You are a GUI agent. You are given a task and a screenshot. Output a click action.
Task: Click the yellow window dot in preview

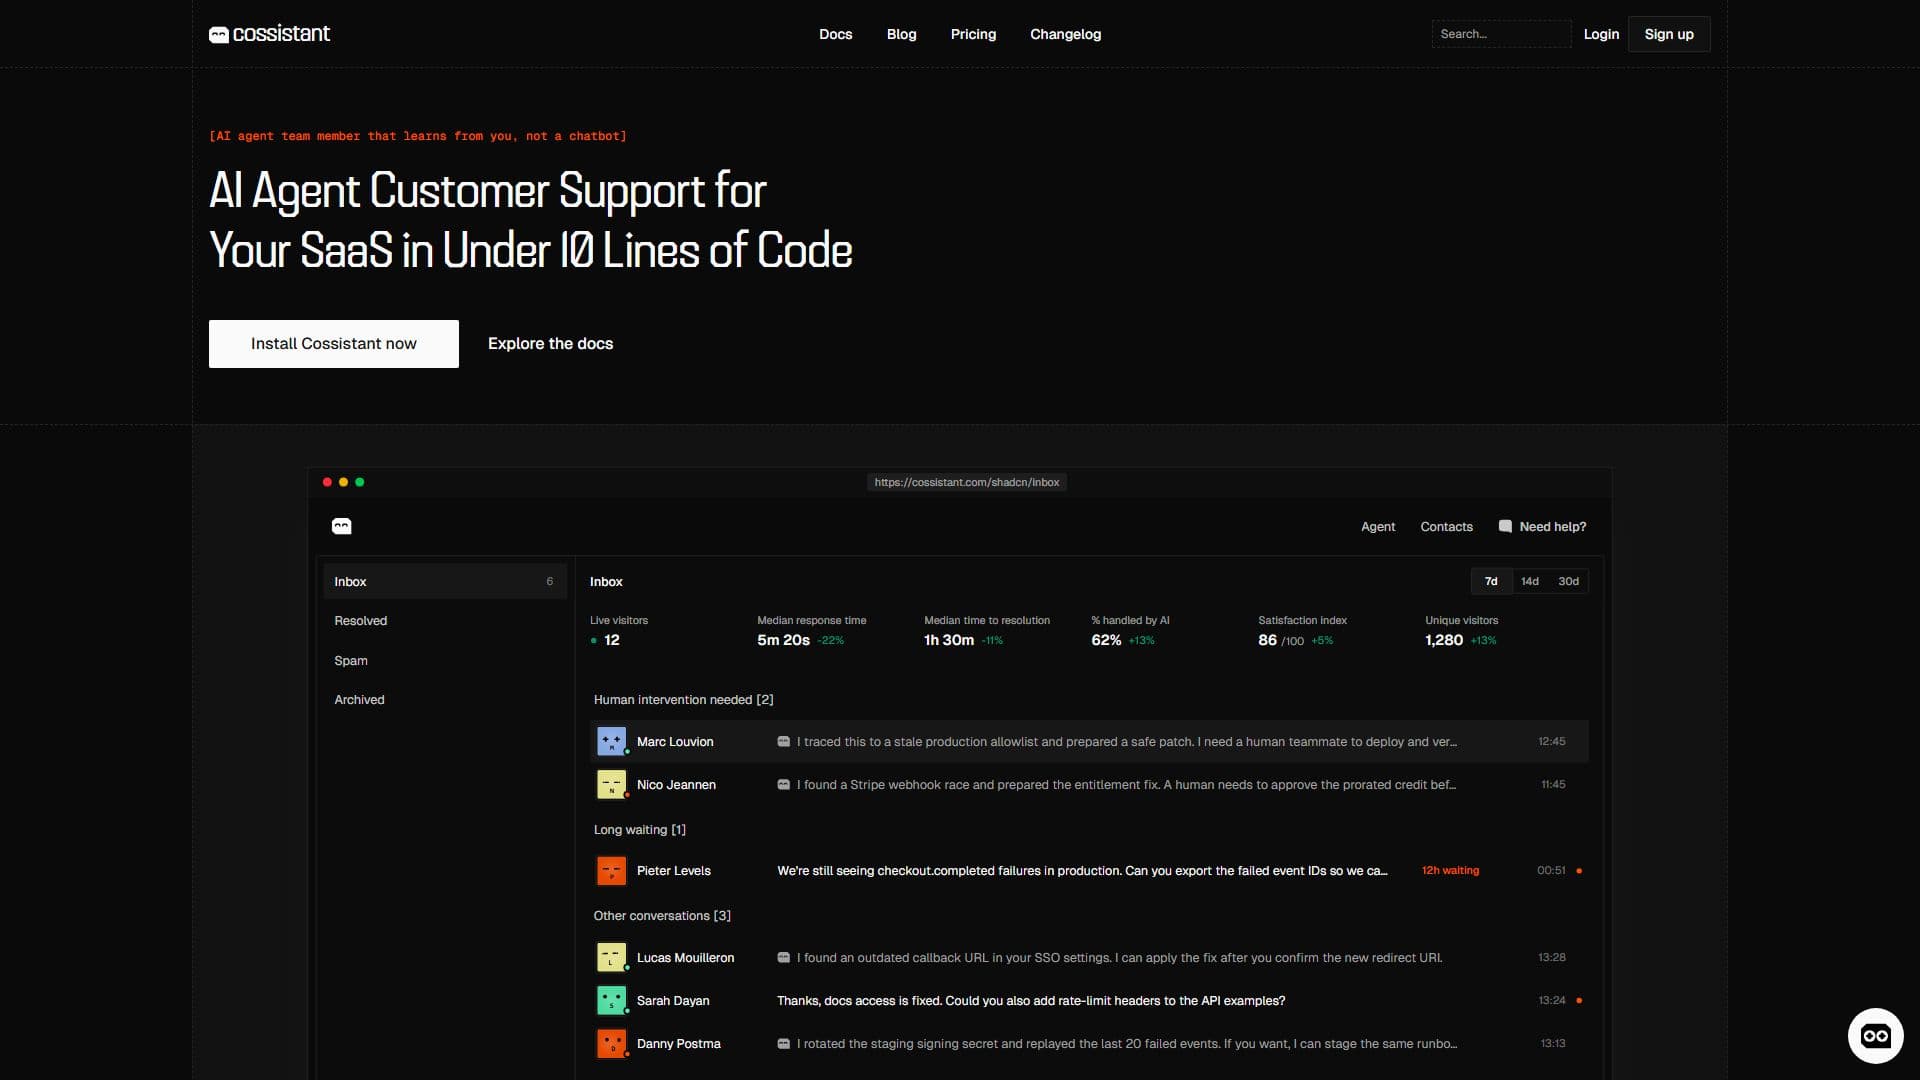(x=343, y=482)
